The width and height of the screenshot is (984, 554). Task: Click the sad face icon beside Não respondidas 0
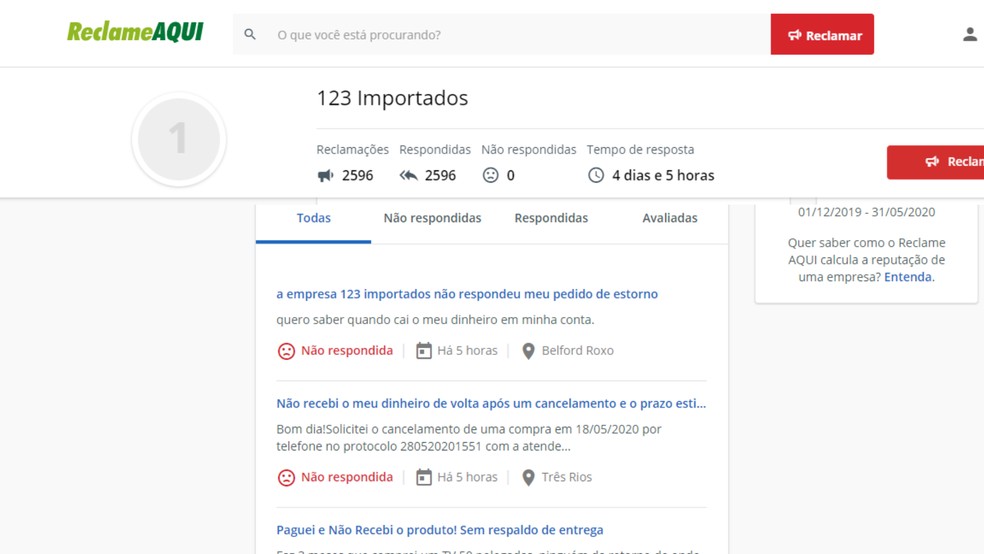[x=490, y=175]
